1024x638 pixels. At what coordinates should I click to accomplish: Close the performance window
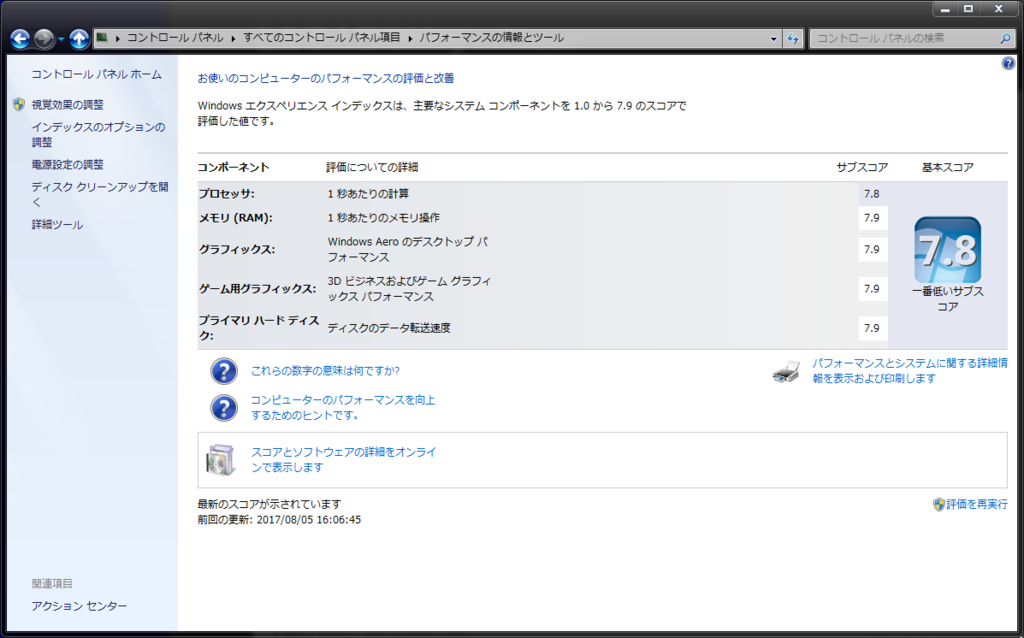pos(999,8)
